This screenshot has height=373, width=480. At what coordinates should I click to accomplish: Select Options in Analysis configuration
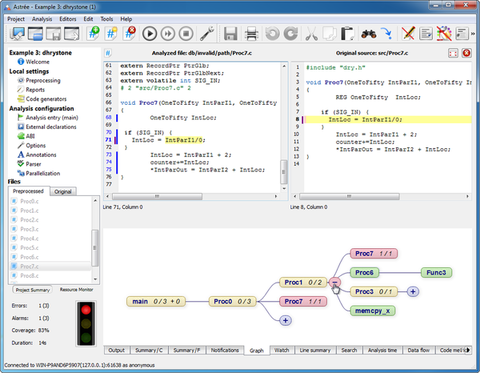pos(36,145)
